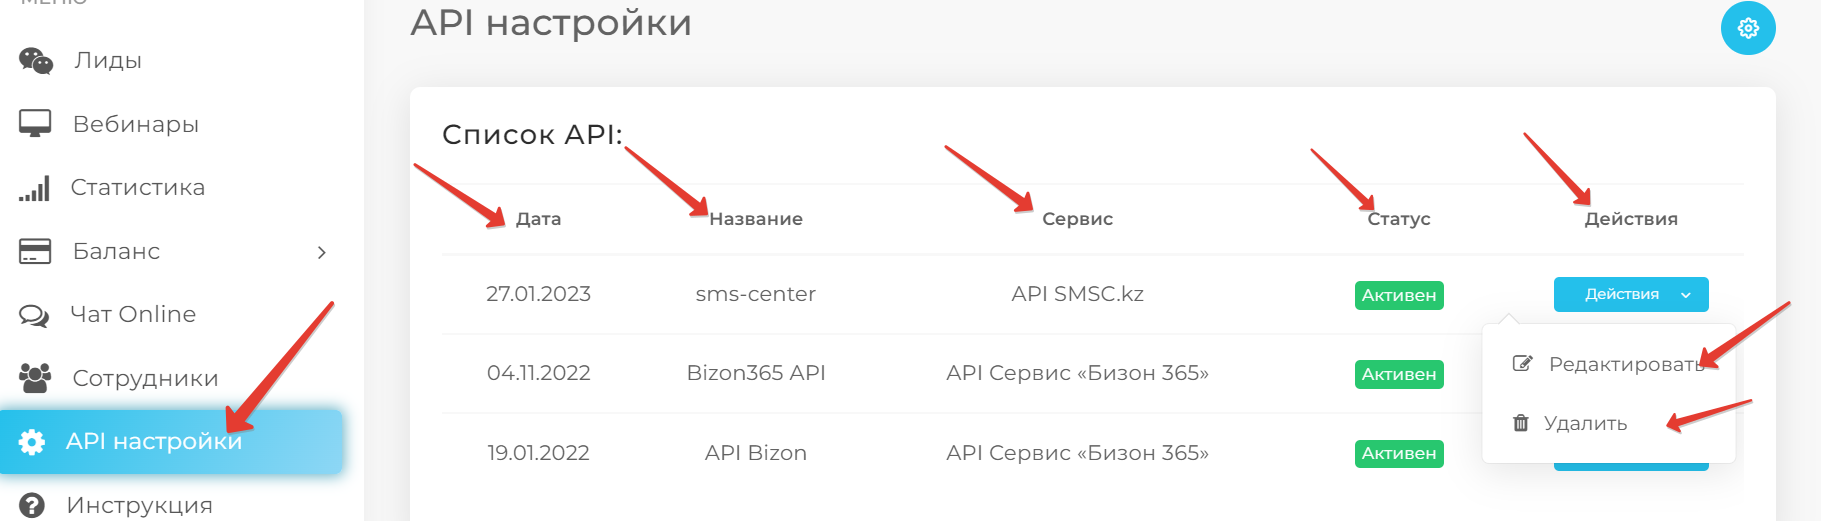Viewport: 1821px width, 521px height.
Task: Open the Действия dropdown for sms-center
Action: 1630,294
